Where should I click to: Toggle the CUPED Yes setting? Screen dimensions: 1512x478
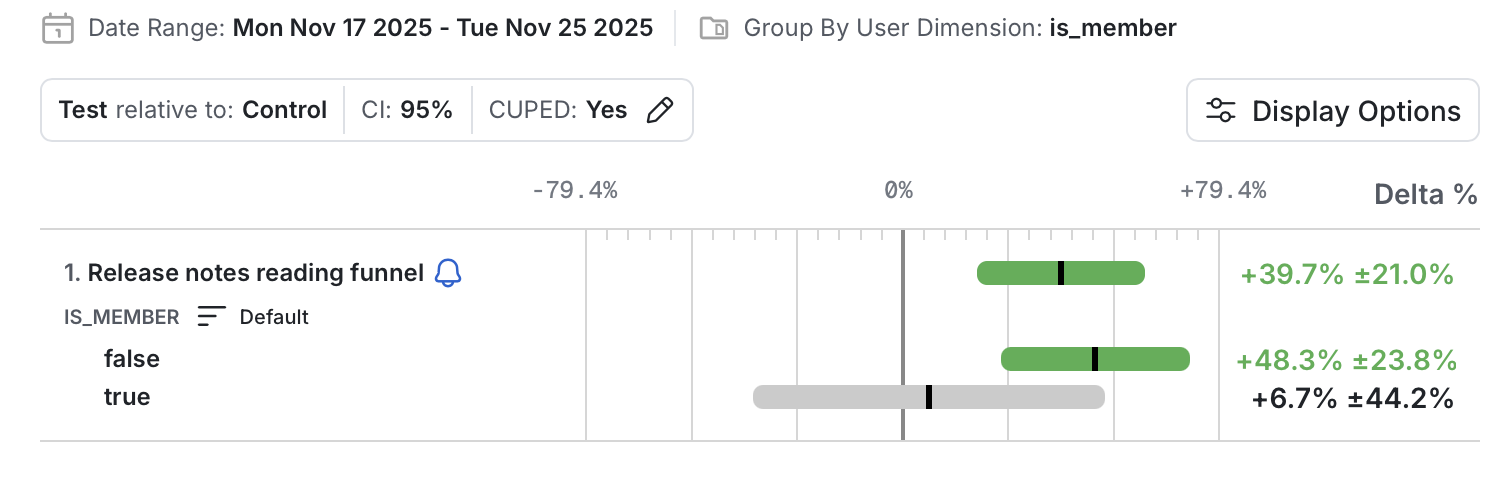(558, 110)
